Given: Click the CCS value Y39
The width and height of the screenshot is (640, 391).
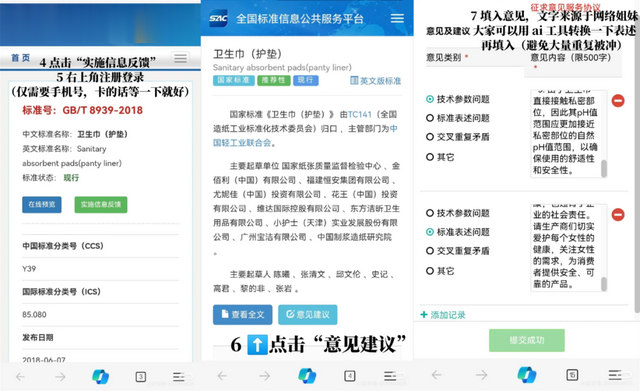Looking at the screenshot, I should (29, 269).
